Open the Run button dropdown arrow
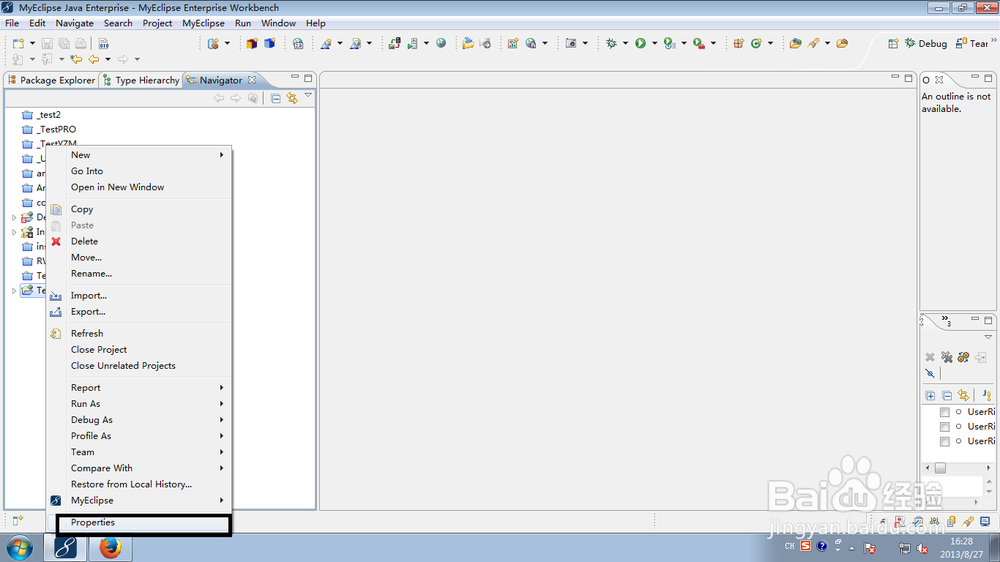This screenshot has height=562, width=1000. (x=654, y=43)
